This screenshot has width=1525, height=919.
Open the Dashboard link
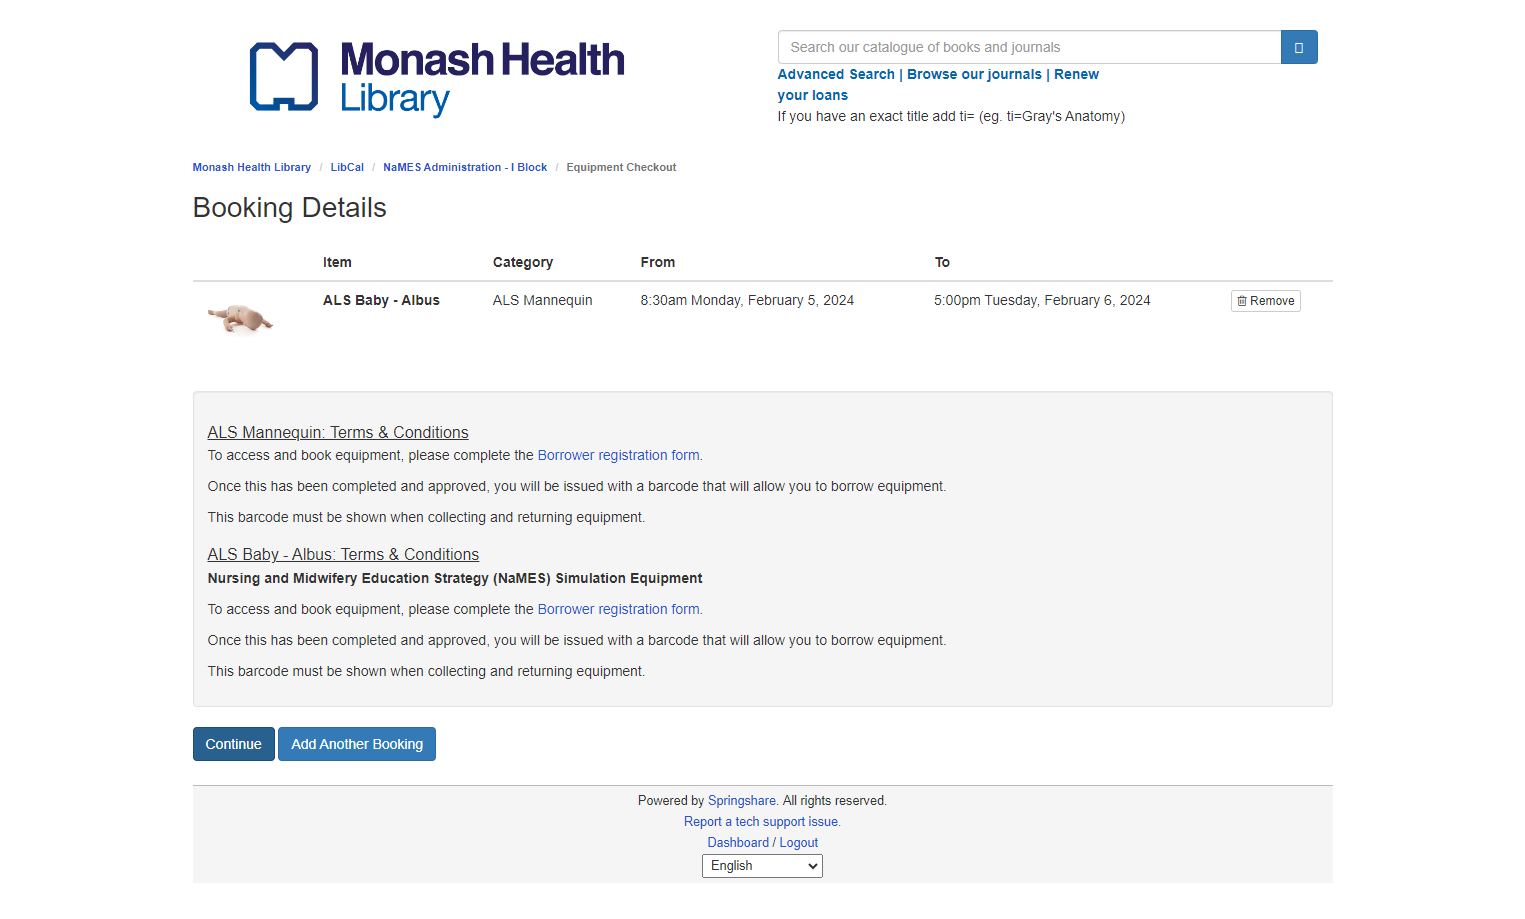(x=738, y=843)
